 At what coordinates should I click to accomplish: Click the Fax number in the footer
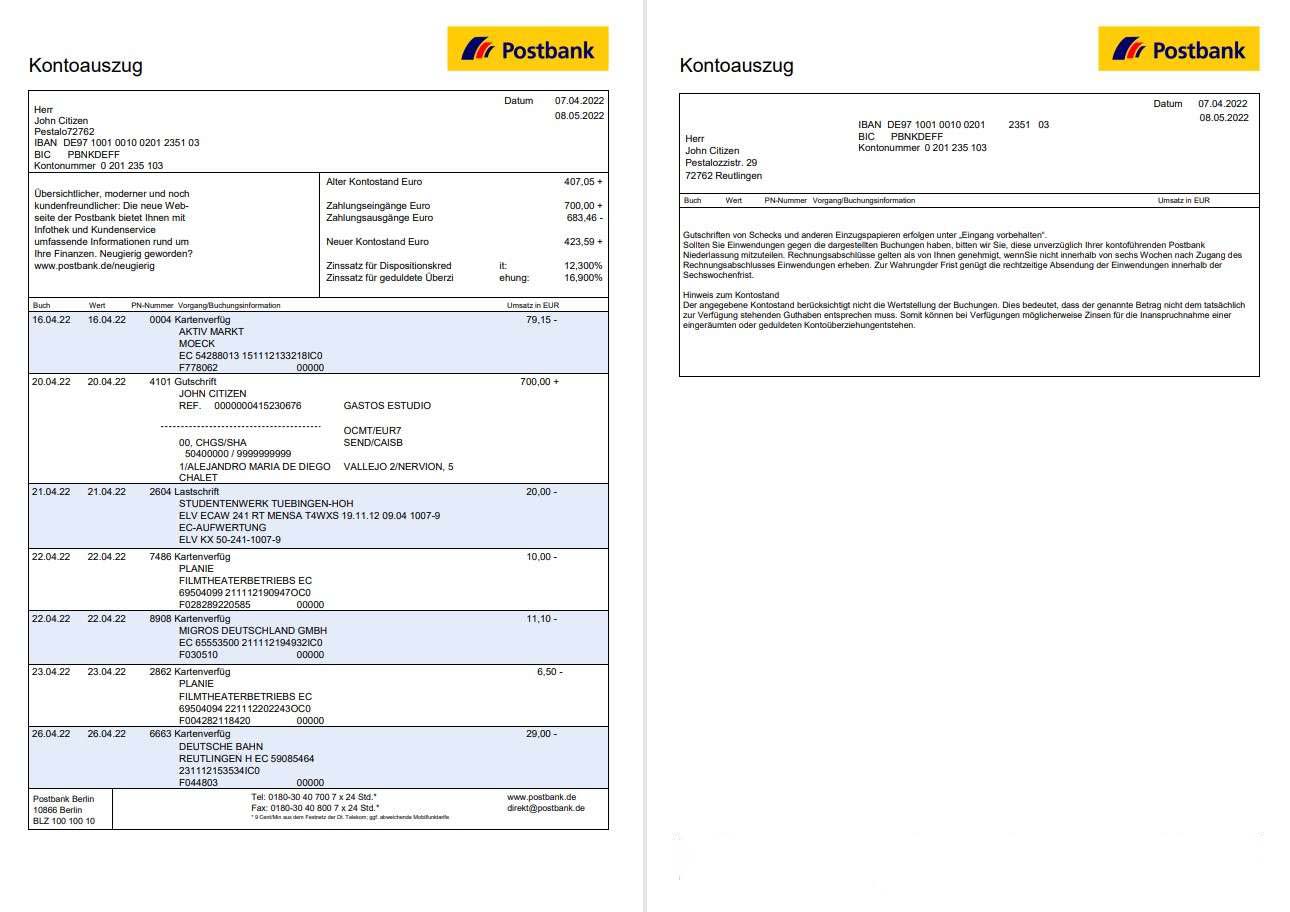pyautogui.click(x=314, y=808)
